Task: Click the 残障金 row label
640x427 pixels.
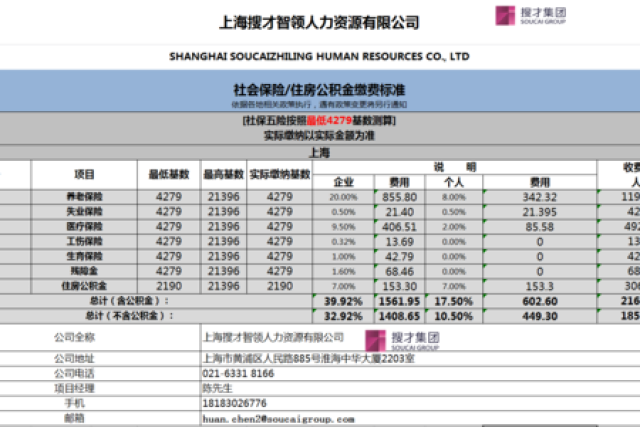Action: click(84, 271)
